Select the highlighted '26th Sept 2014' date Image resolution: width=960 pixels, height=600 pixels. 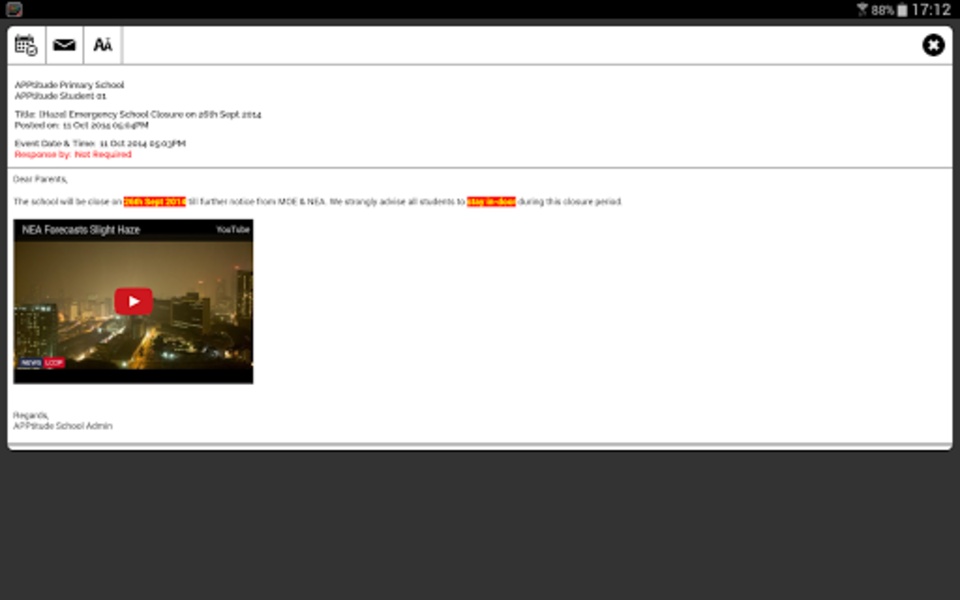click(x=154, y=201)
